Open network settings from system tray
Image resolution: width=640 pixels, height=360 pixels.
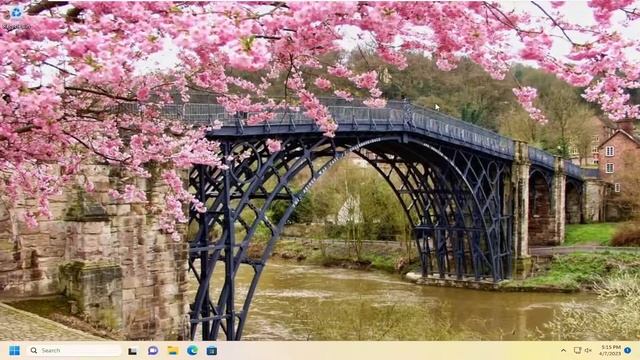click(x=577, y=351)
